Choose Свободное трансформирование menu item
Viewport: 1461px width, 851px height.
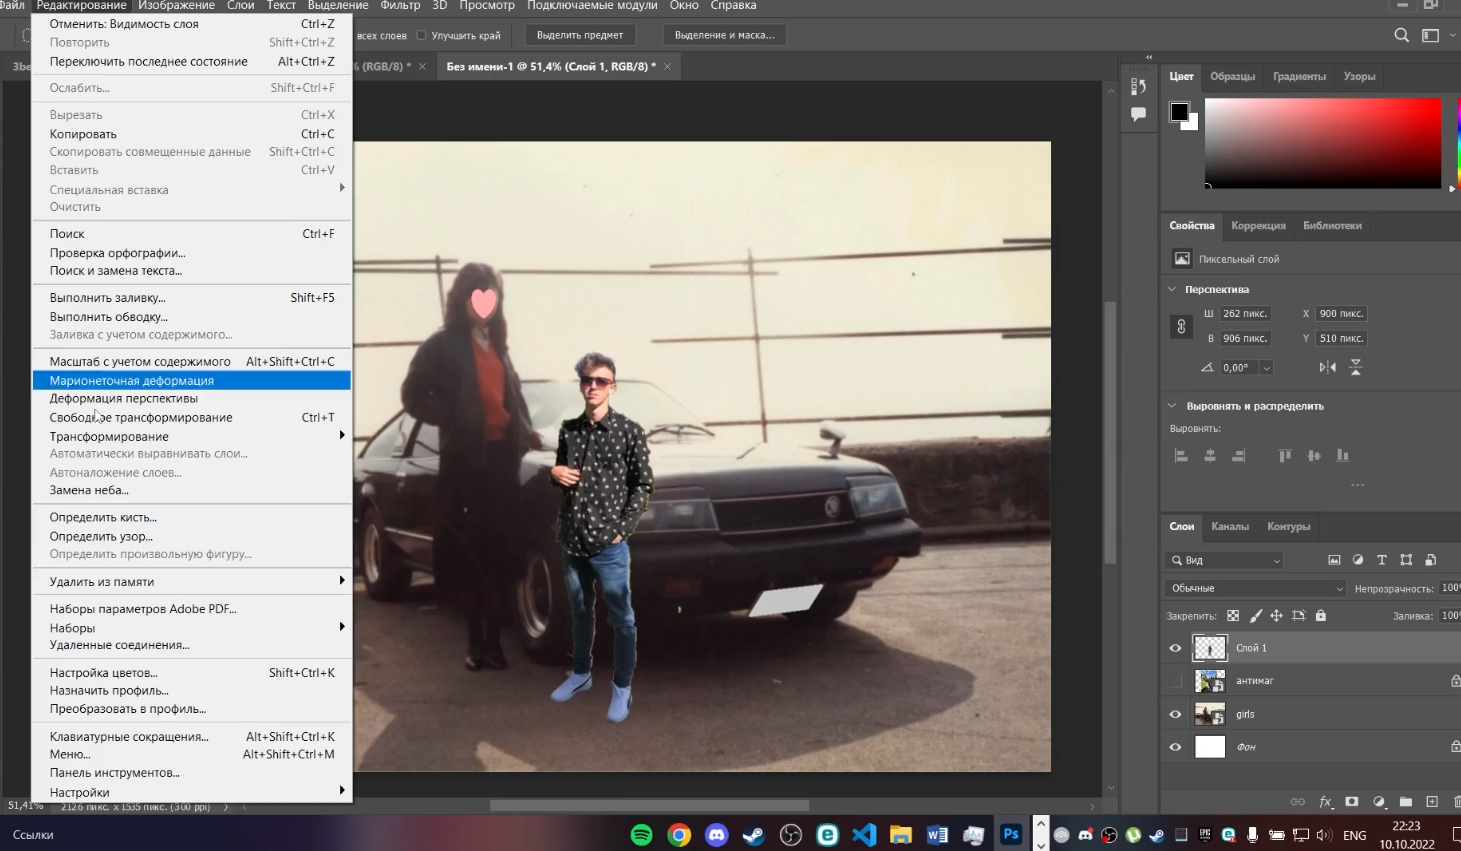(x=191, y=417)
